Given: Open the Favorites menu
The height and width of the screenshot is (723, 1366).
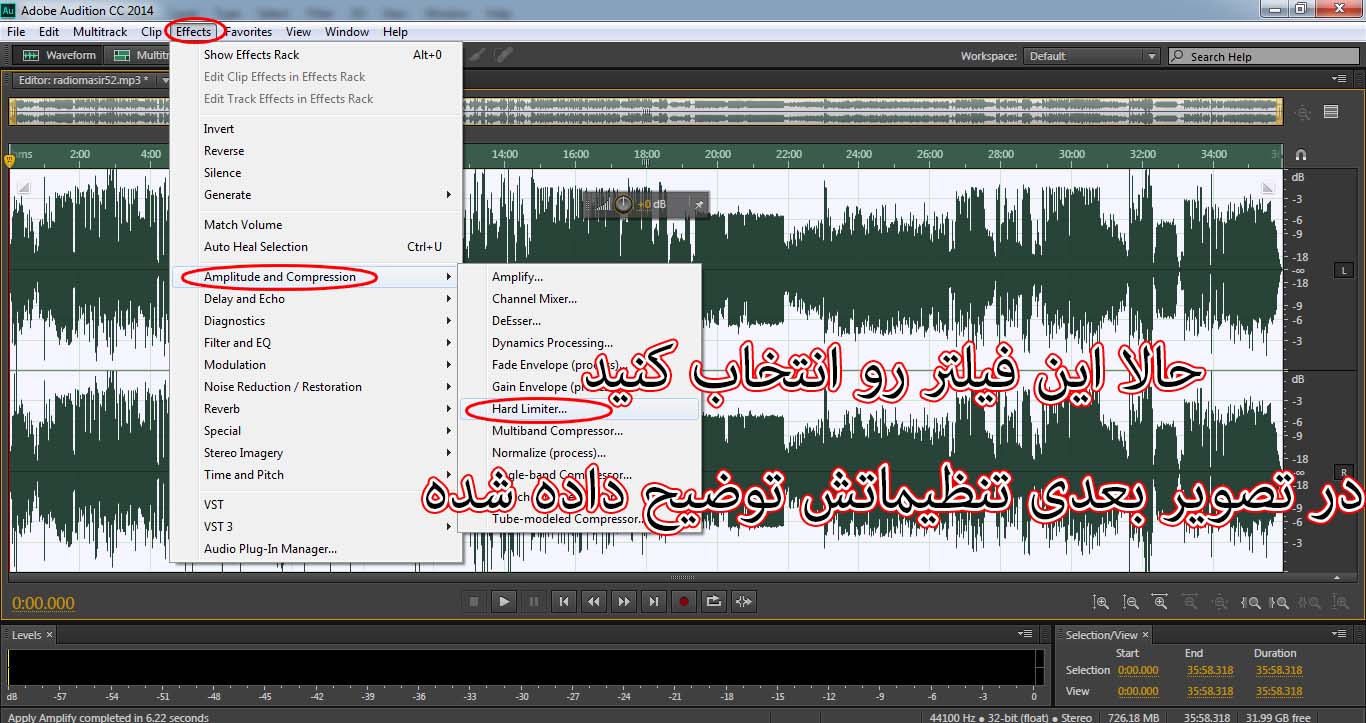Looking at the screenshot, I should (x=248, y=32).
